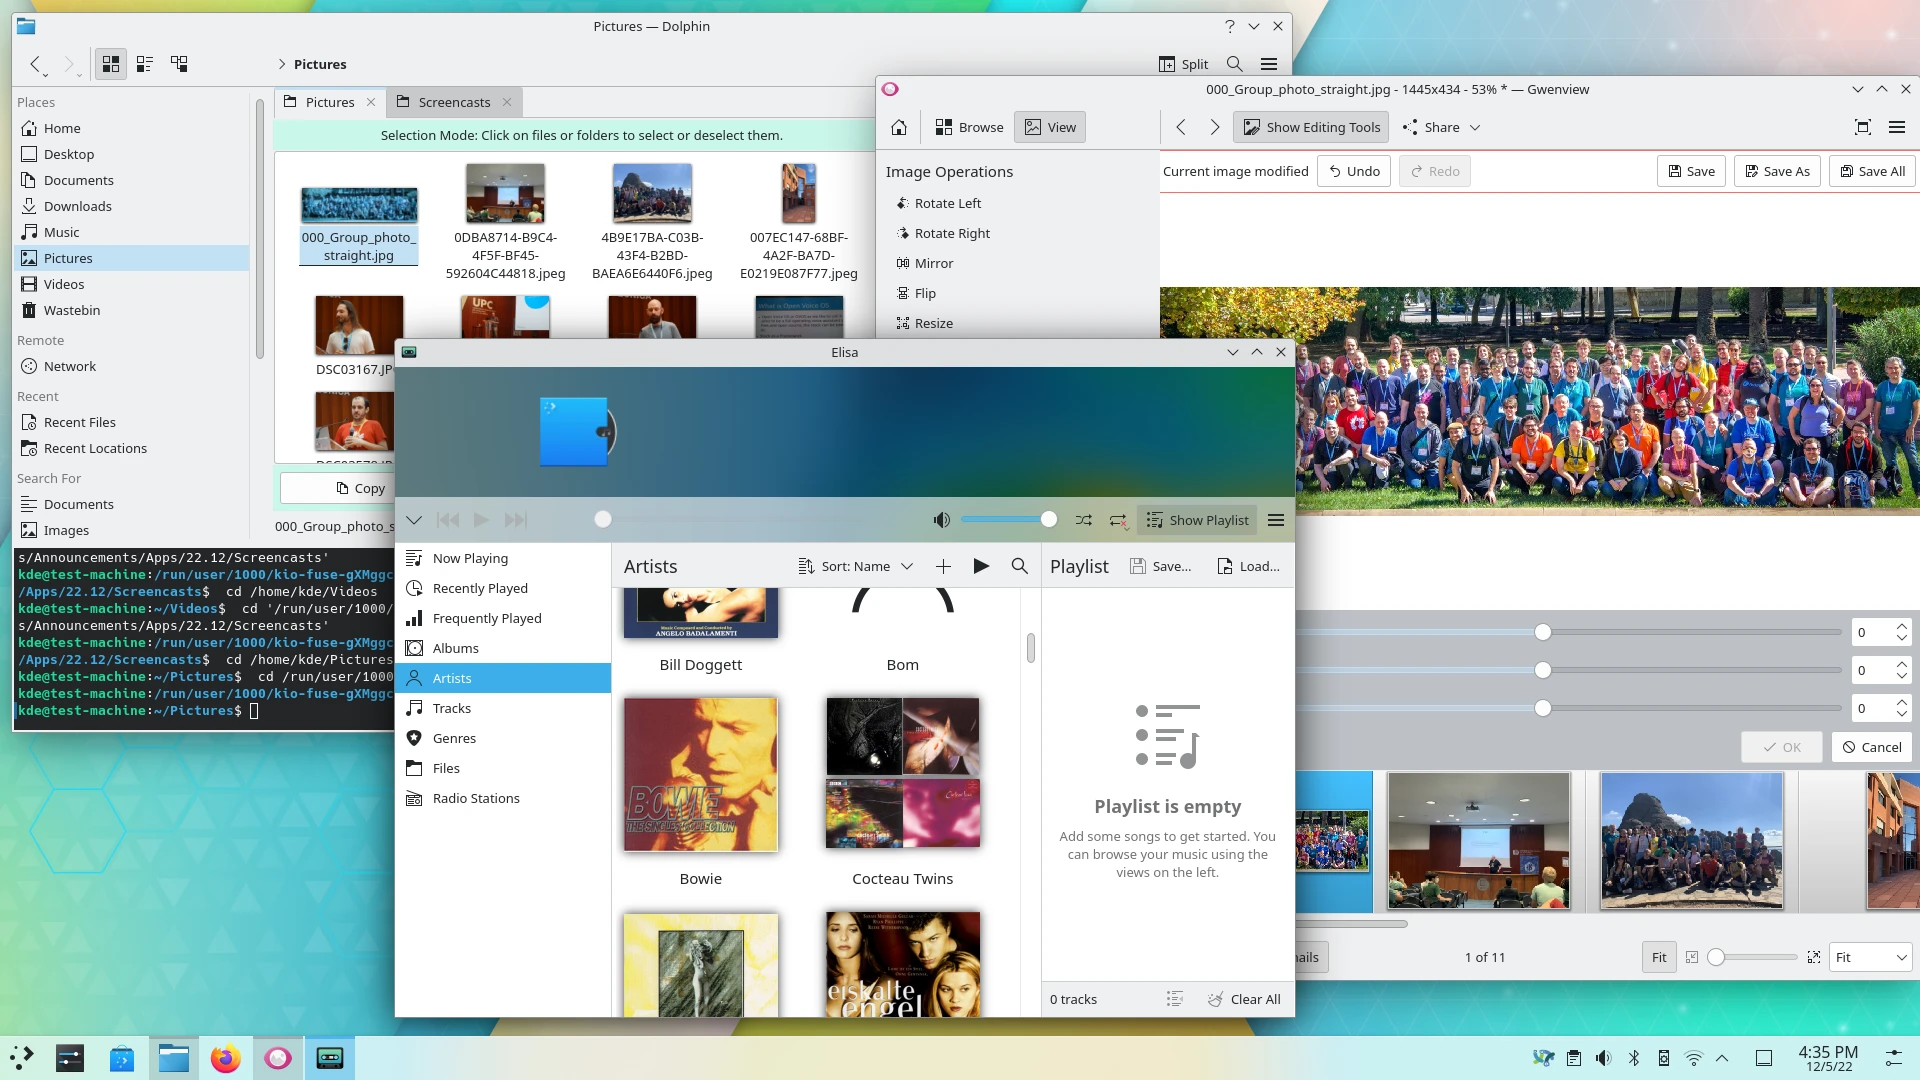1920x1080 pixels.
Task: Click the Mirror icon in Image Operations
Action: click(x=902, y=262)
